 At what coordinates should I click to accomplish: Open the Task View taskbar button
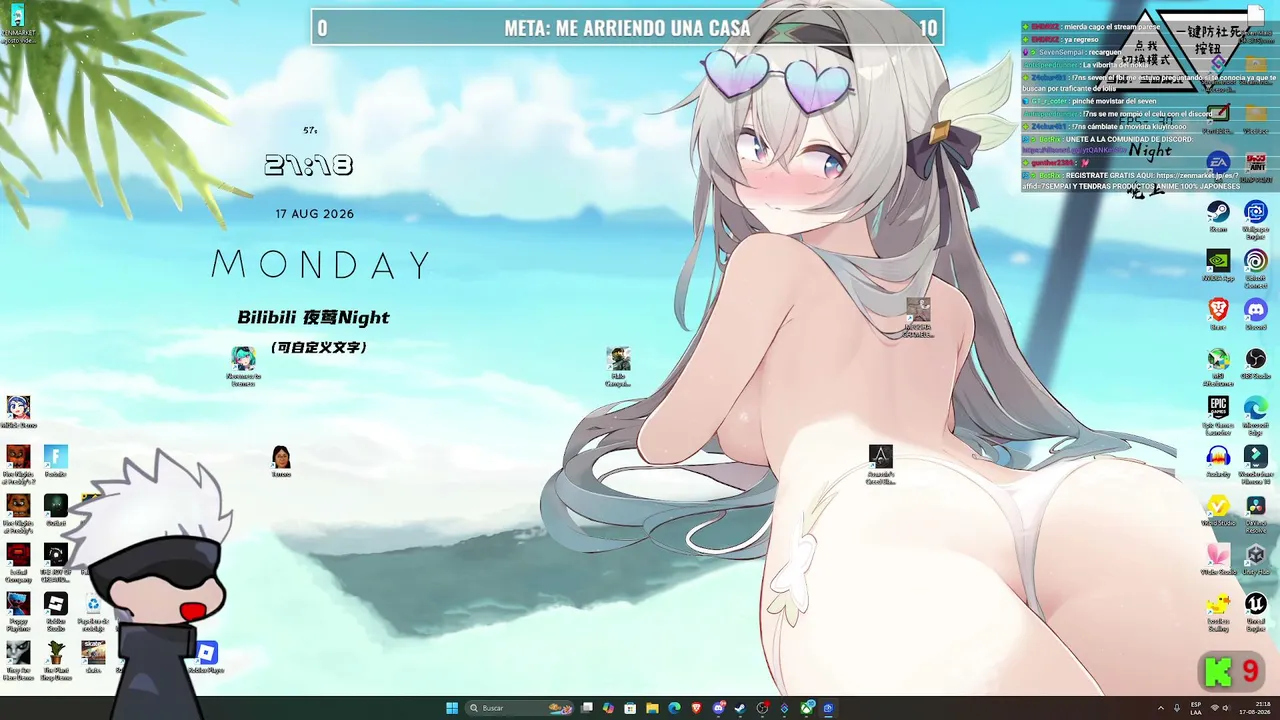[587, 708]
